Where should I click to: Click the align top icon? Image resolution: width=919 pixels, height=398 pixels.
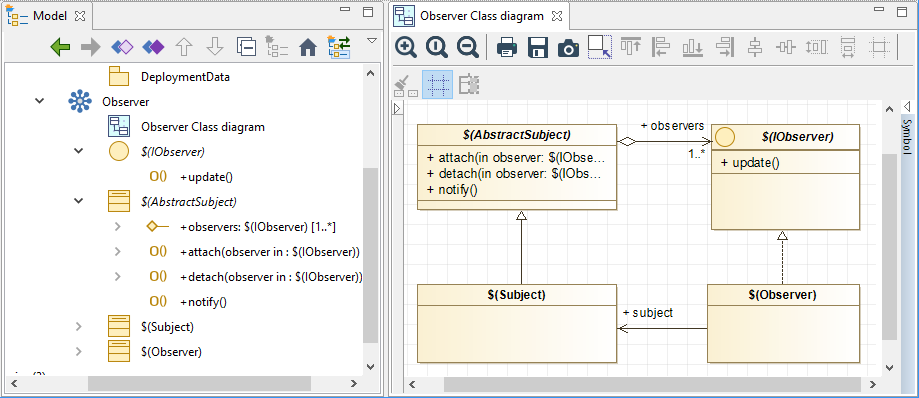click(631, 46)
